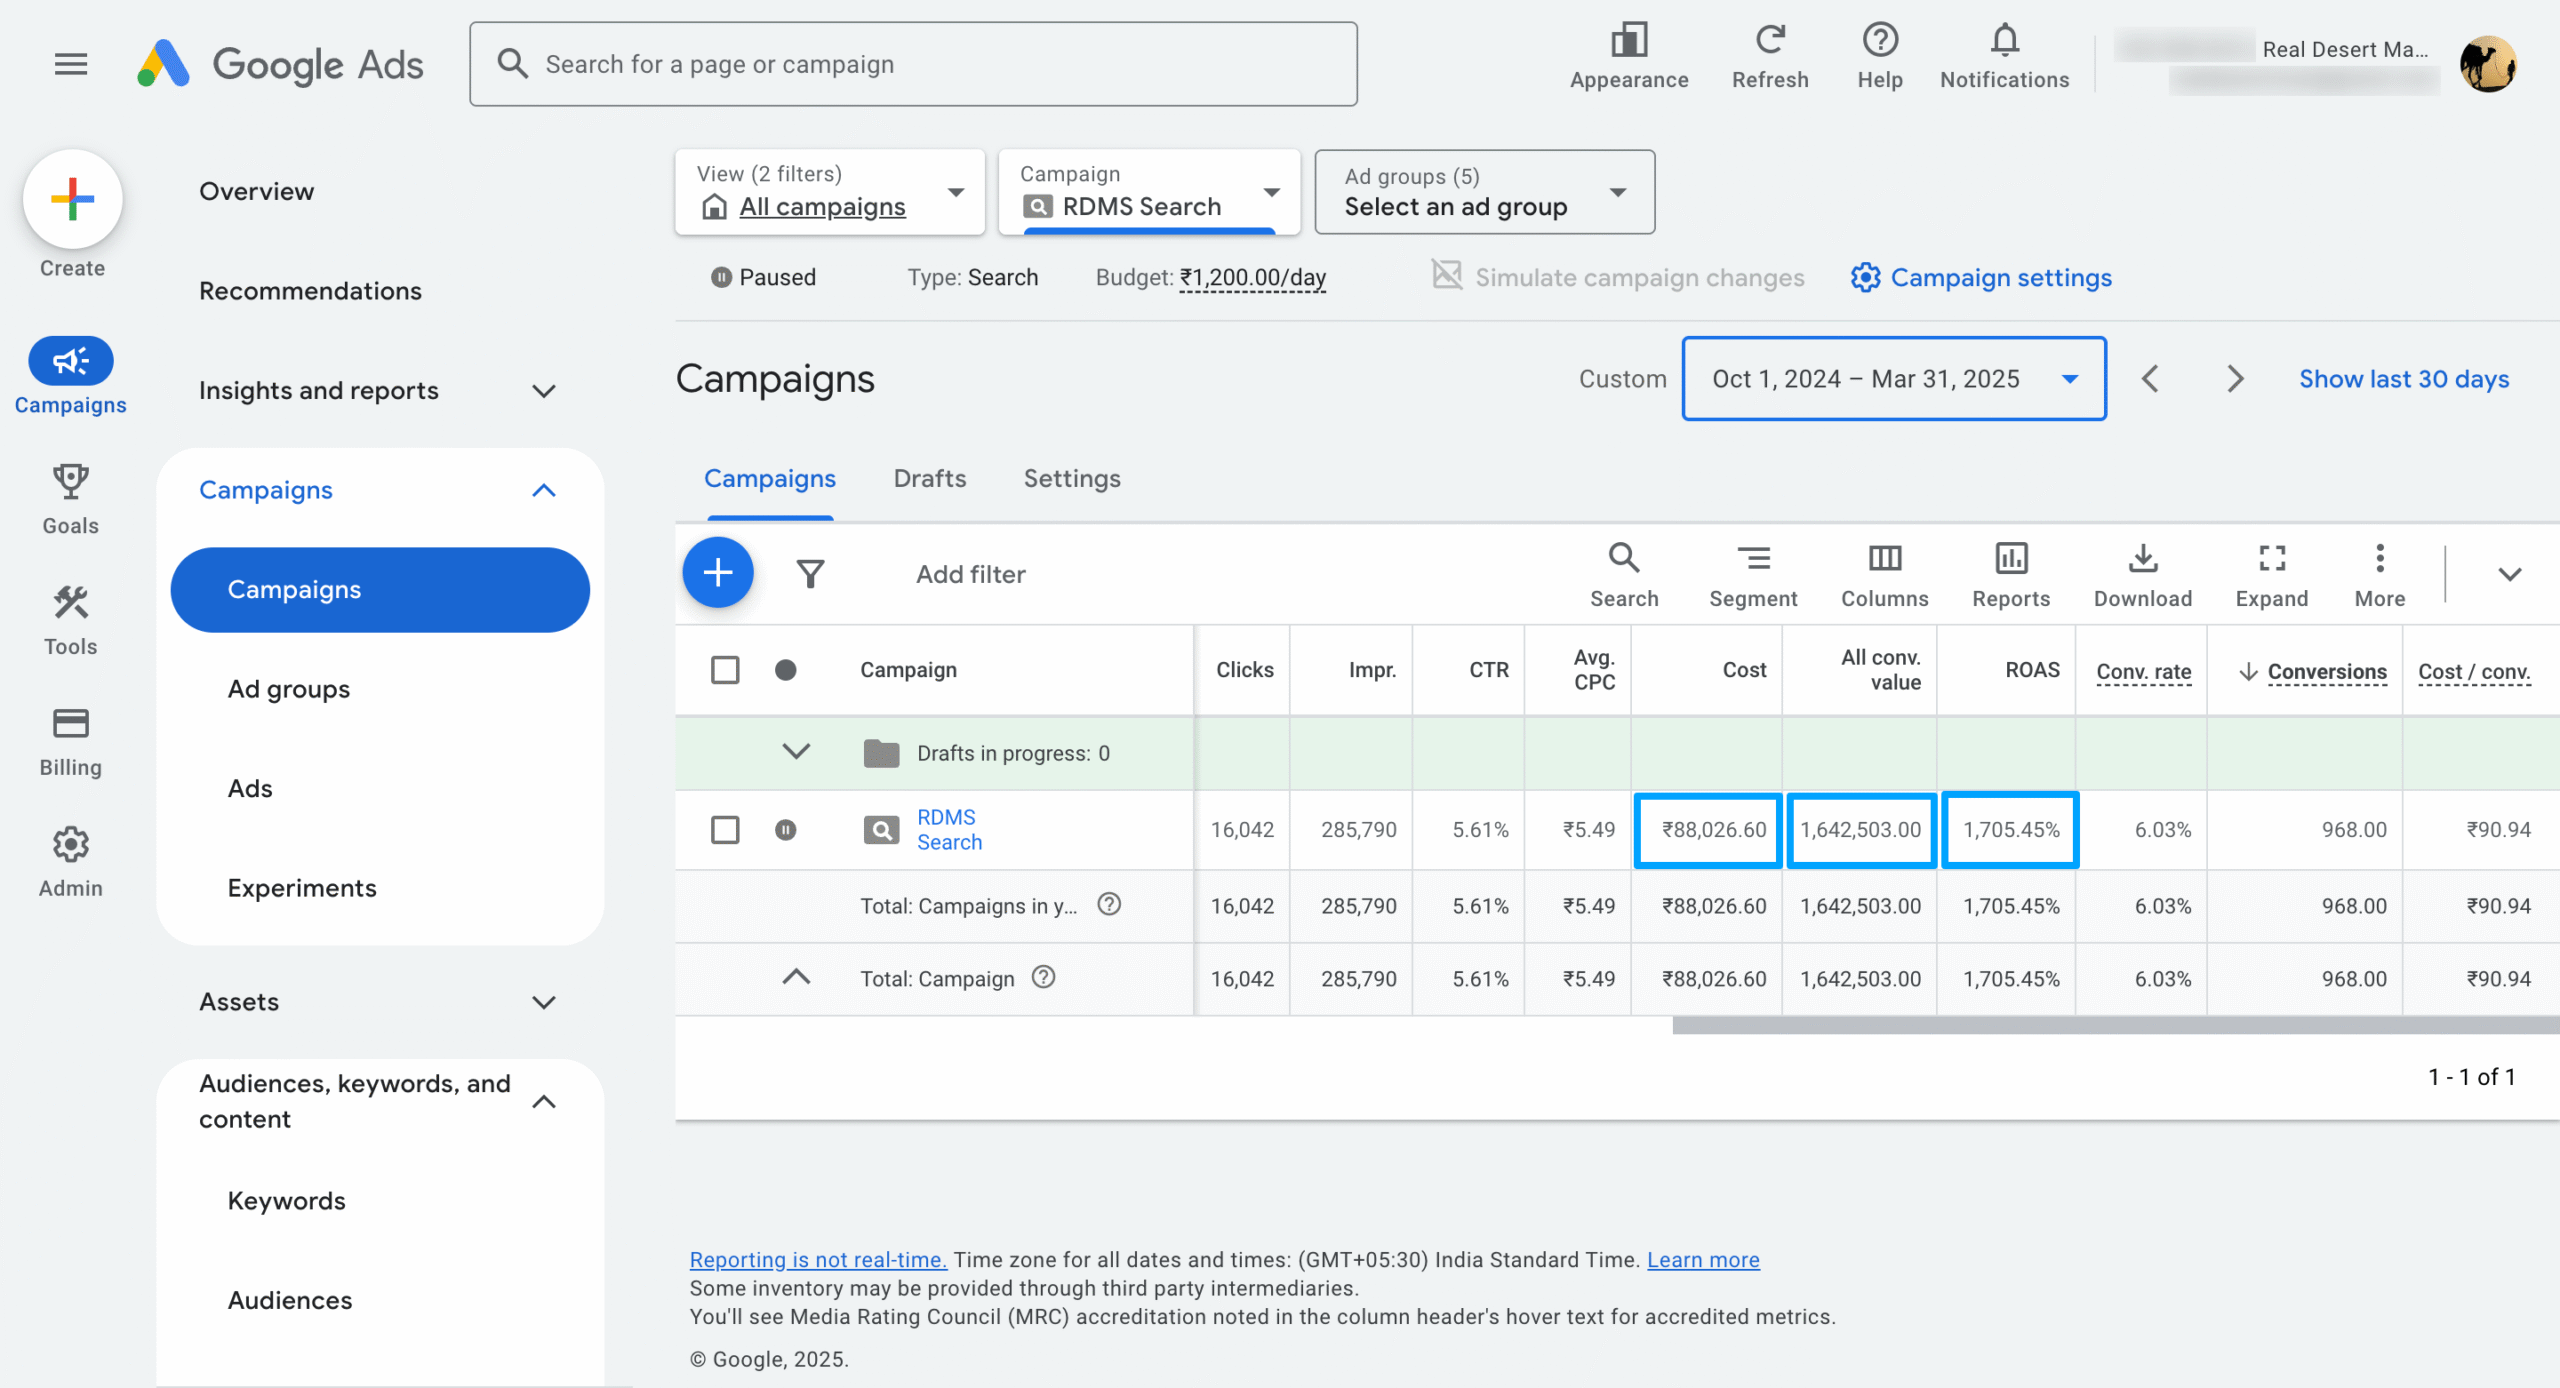Switch to the Drafts tab
The image size is (2560, 1388).
929,479
